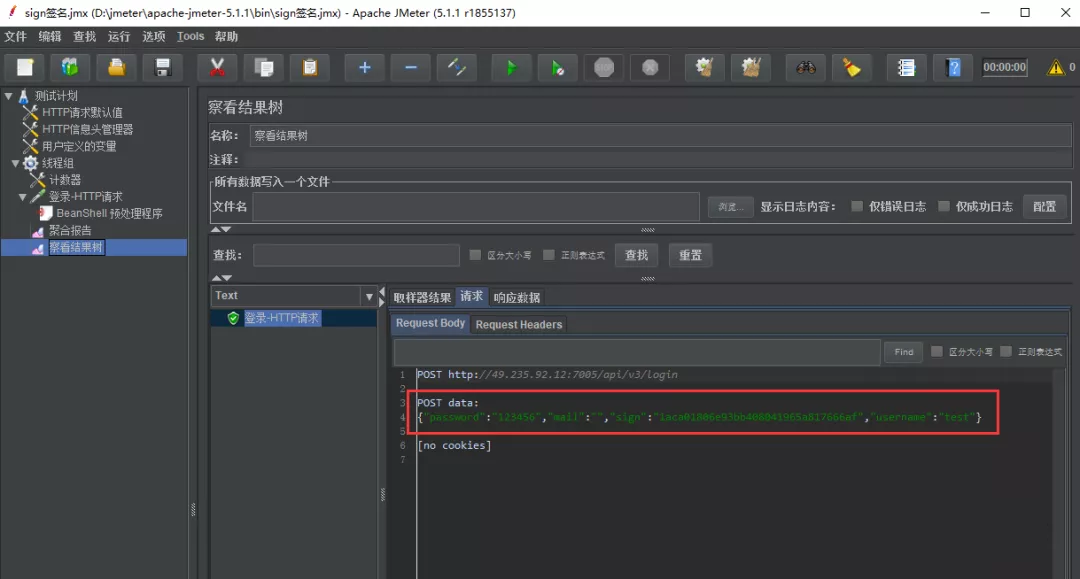Start the test with green play icon

pyautogui.click(x=511, y=67)
